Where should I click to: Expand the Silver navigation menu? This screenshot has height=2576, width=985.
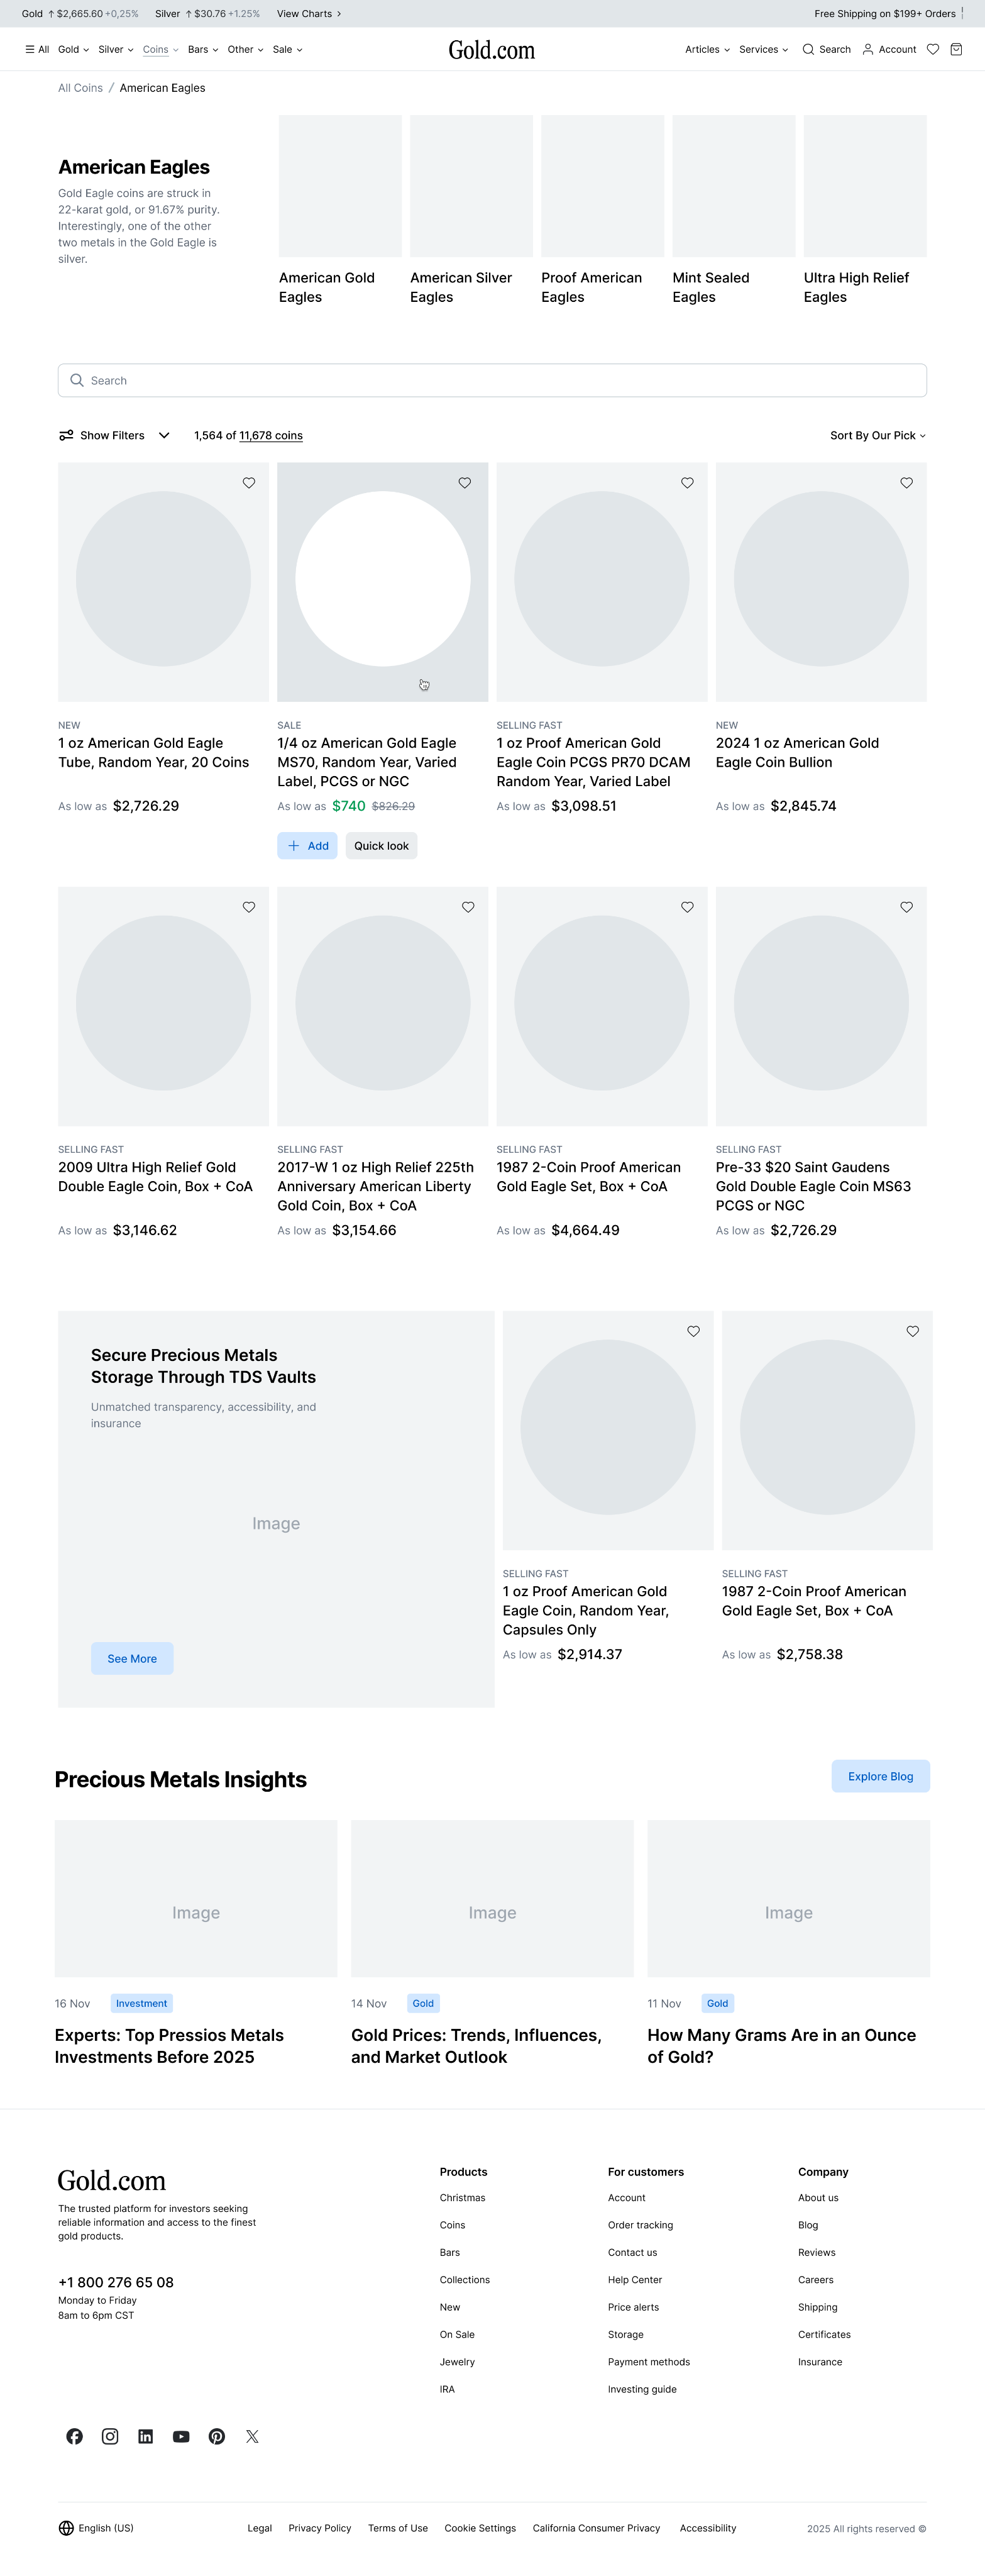pos(115,49)
